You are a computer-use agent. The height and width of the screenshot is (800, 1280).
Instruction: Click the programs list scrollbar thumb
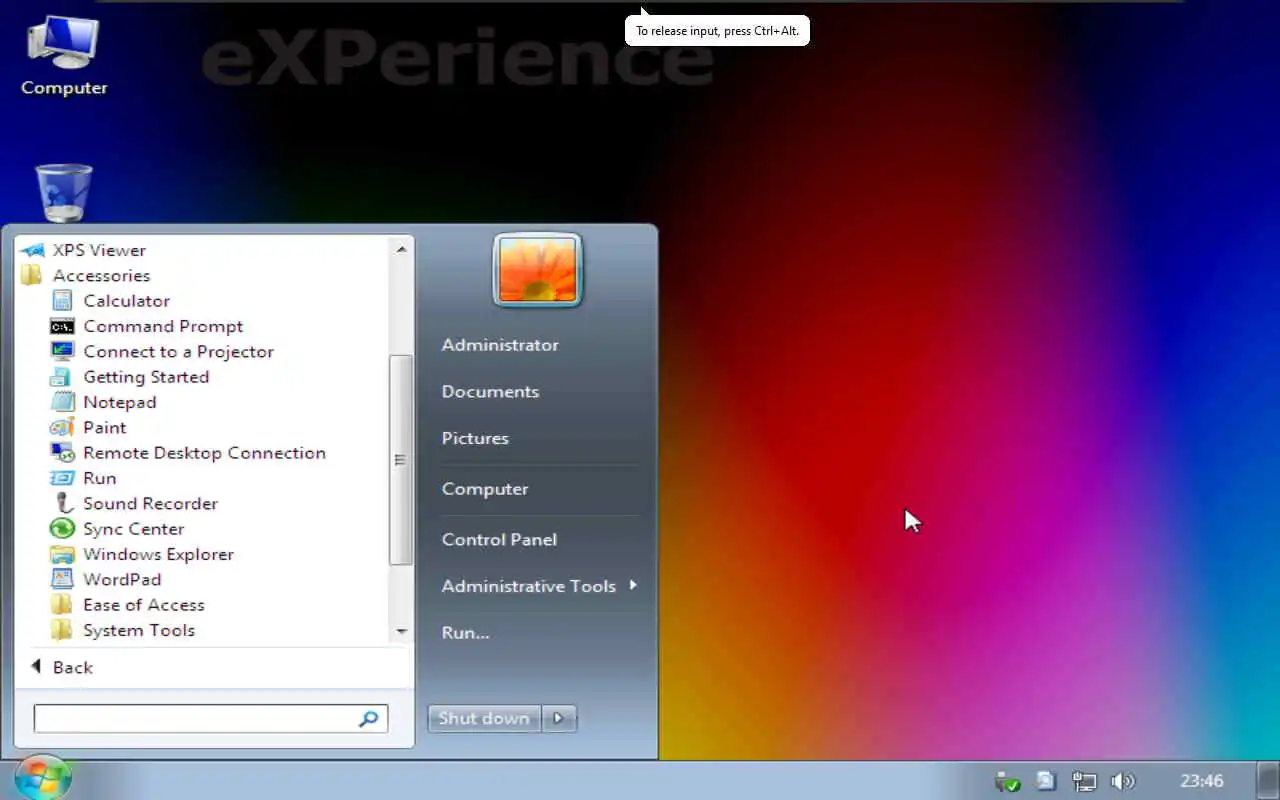tap(400, 460)
